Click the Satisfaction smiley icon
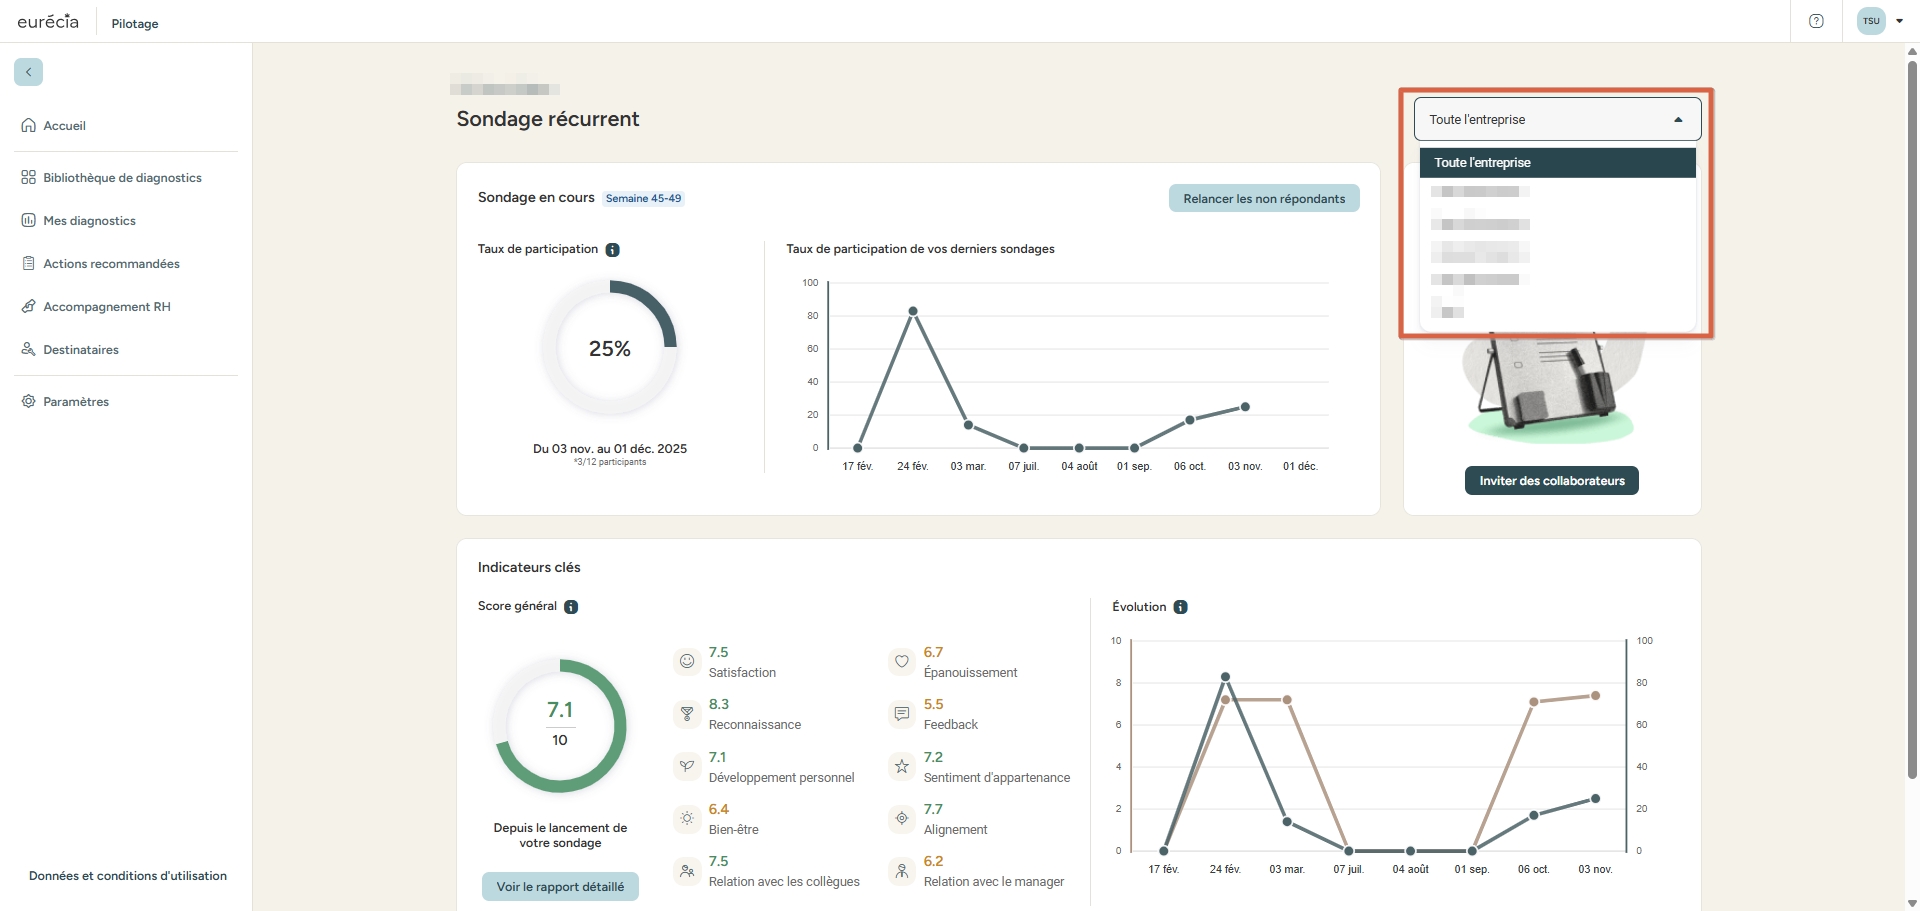This screenshot has height=911, width=1920. 687,661
